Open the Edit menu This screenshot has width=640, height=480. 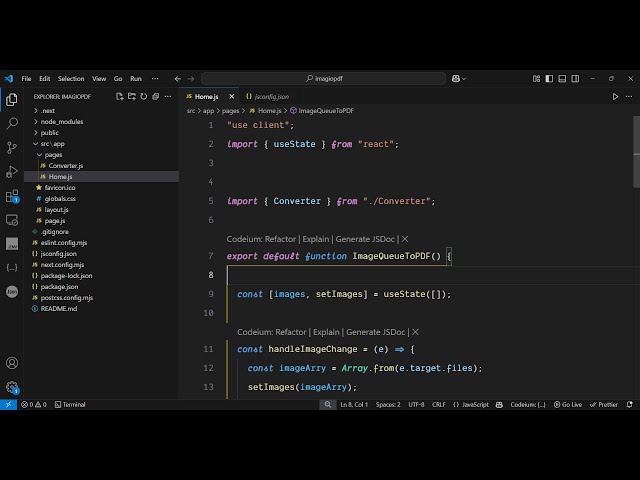pos(44,79)
